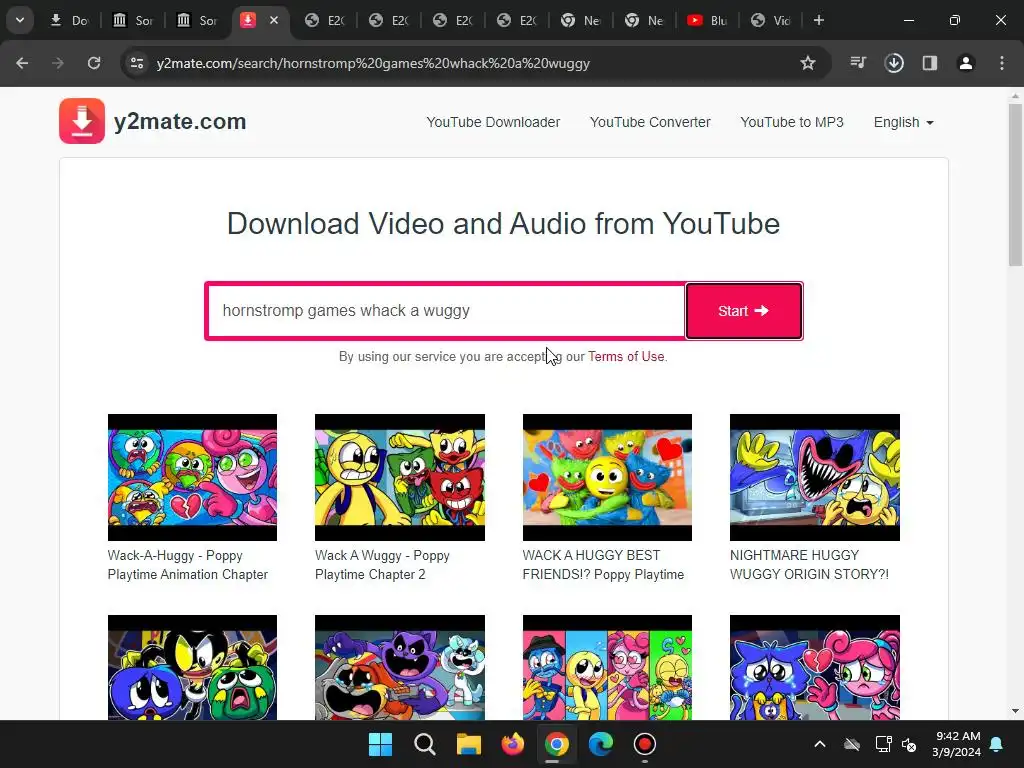Click the muted volume tray icon

[x=909, y=744]
